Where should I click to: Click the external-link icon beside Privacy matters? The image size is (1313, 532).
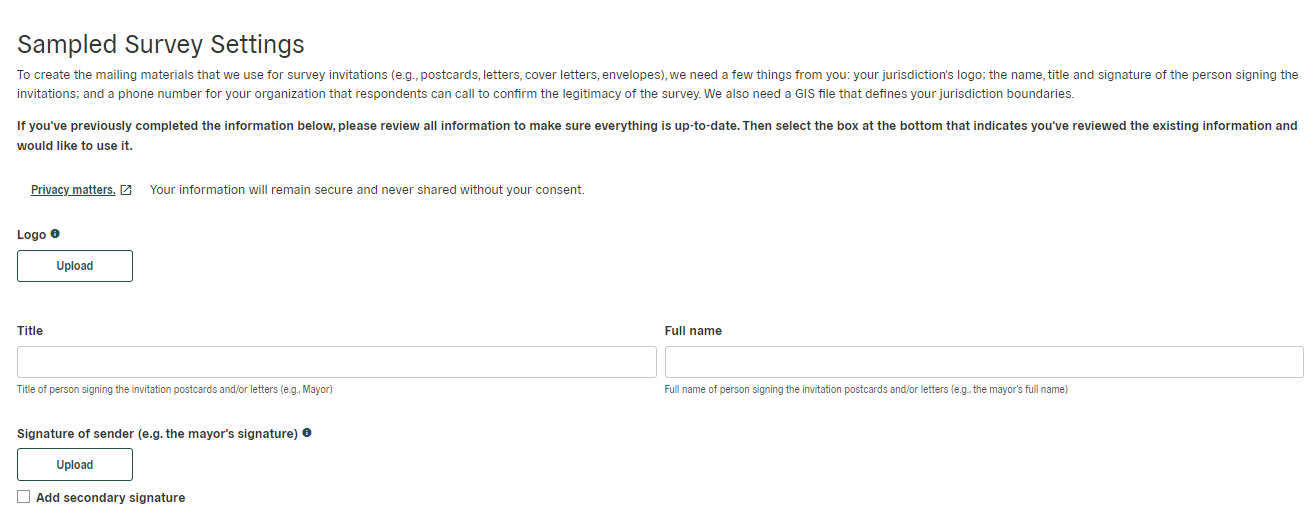tap(126, 190)
